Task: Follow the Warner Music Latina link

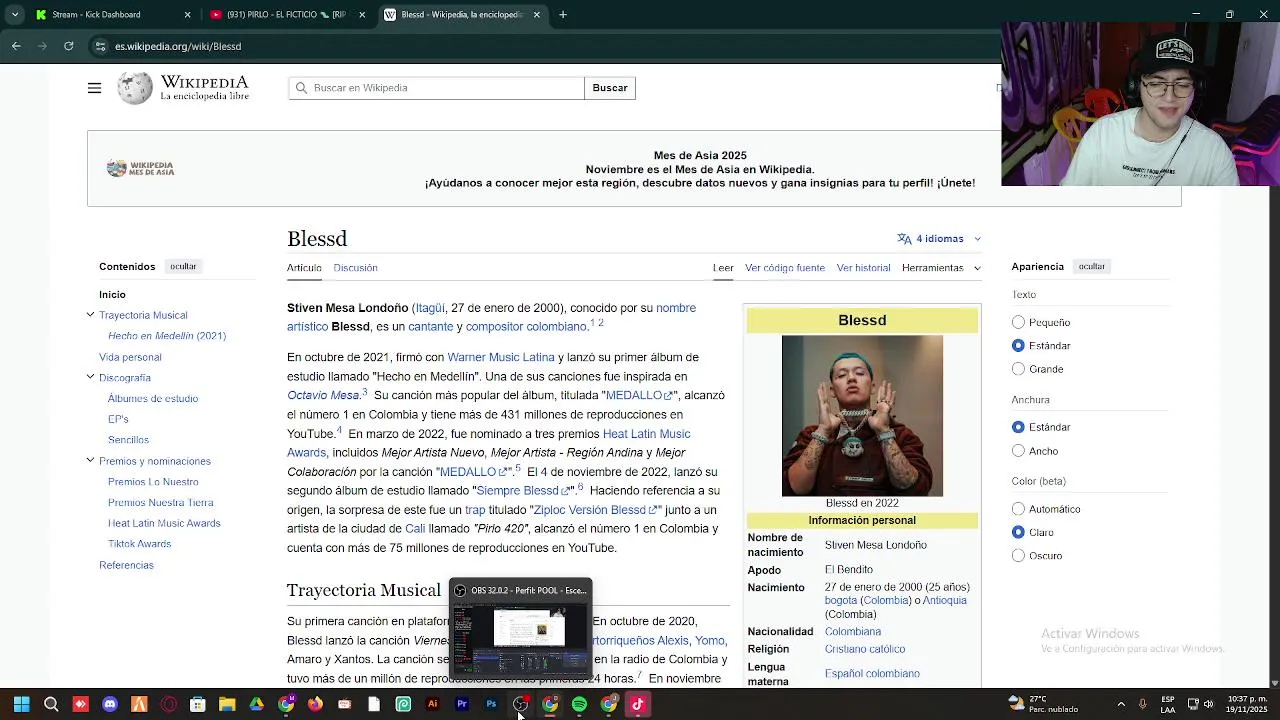Action: point(501,357)
